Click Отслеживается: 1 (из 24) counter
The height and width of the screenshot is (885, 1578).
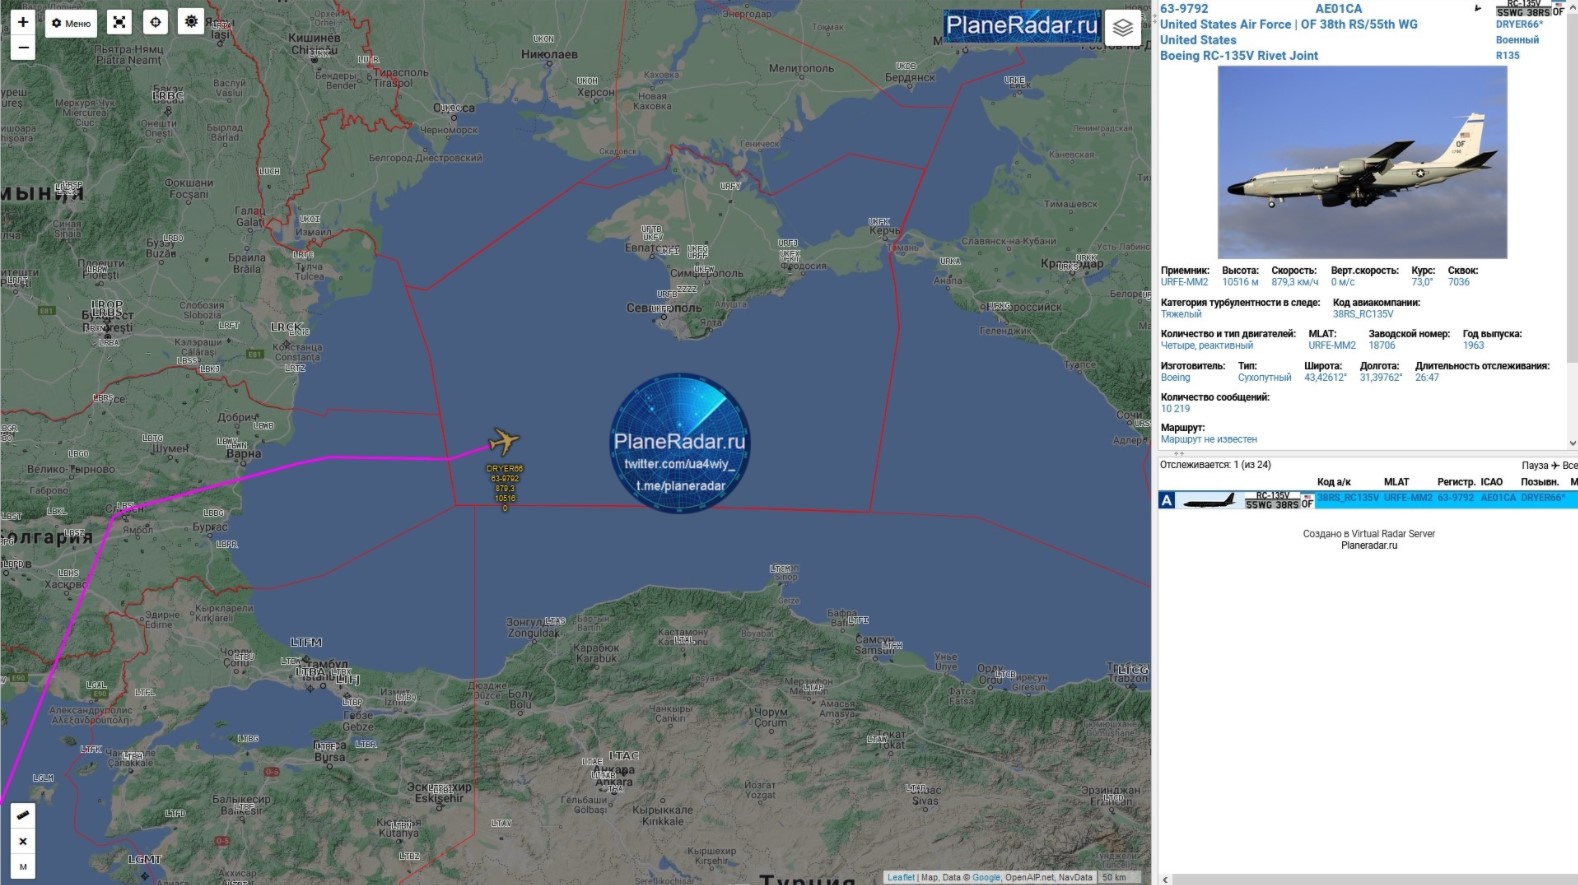coord(1215,465)
